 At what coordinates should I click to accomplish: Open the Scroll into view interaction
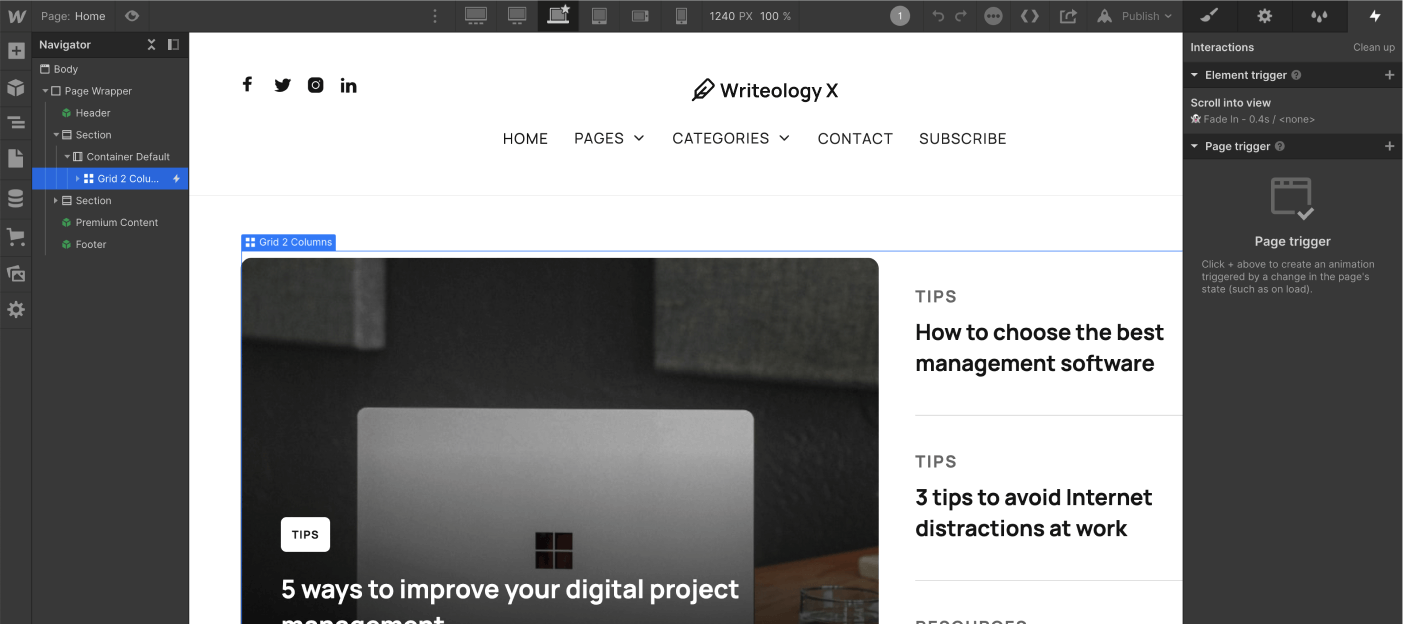(1292, 110)
